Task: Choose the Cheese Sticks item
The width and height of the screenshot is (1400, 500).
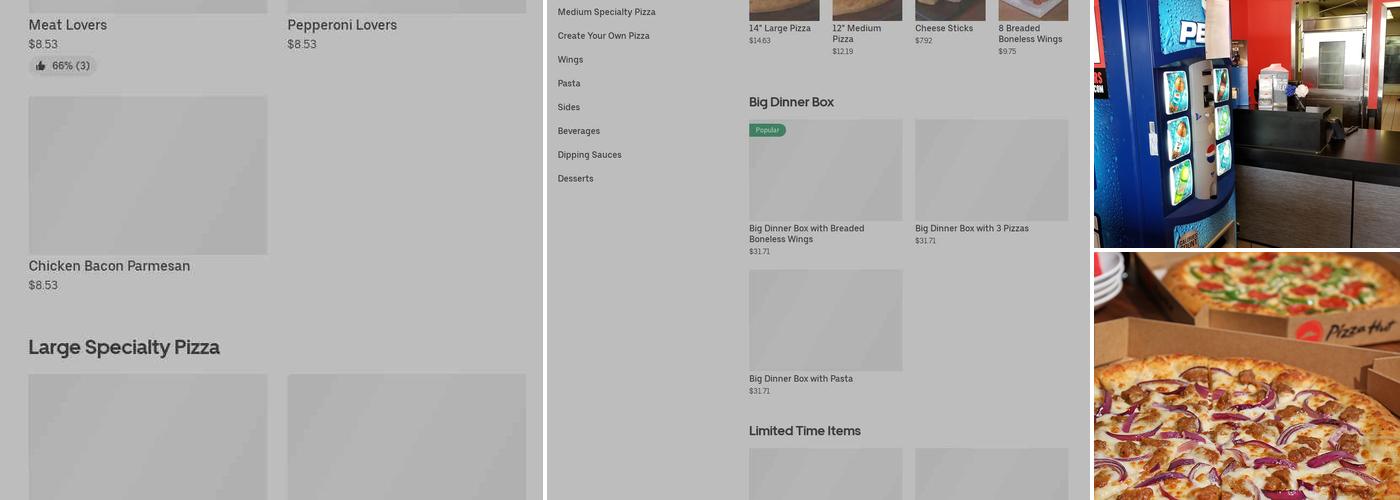Action: point(944,28)
